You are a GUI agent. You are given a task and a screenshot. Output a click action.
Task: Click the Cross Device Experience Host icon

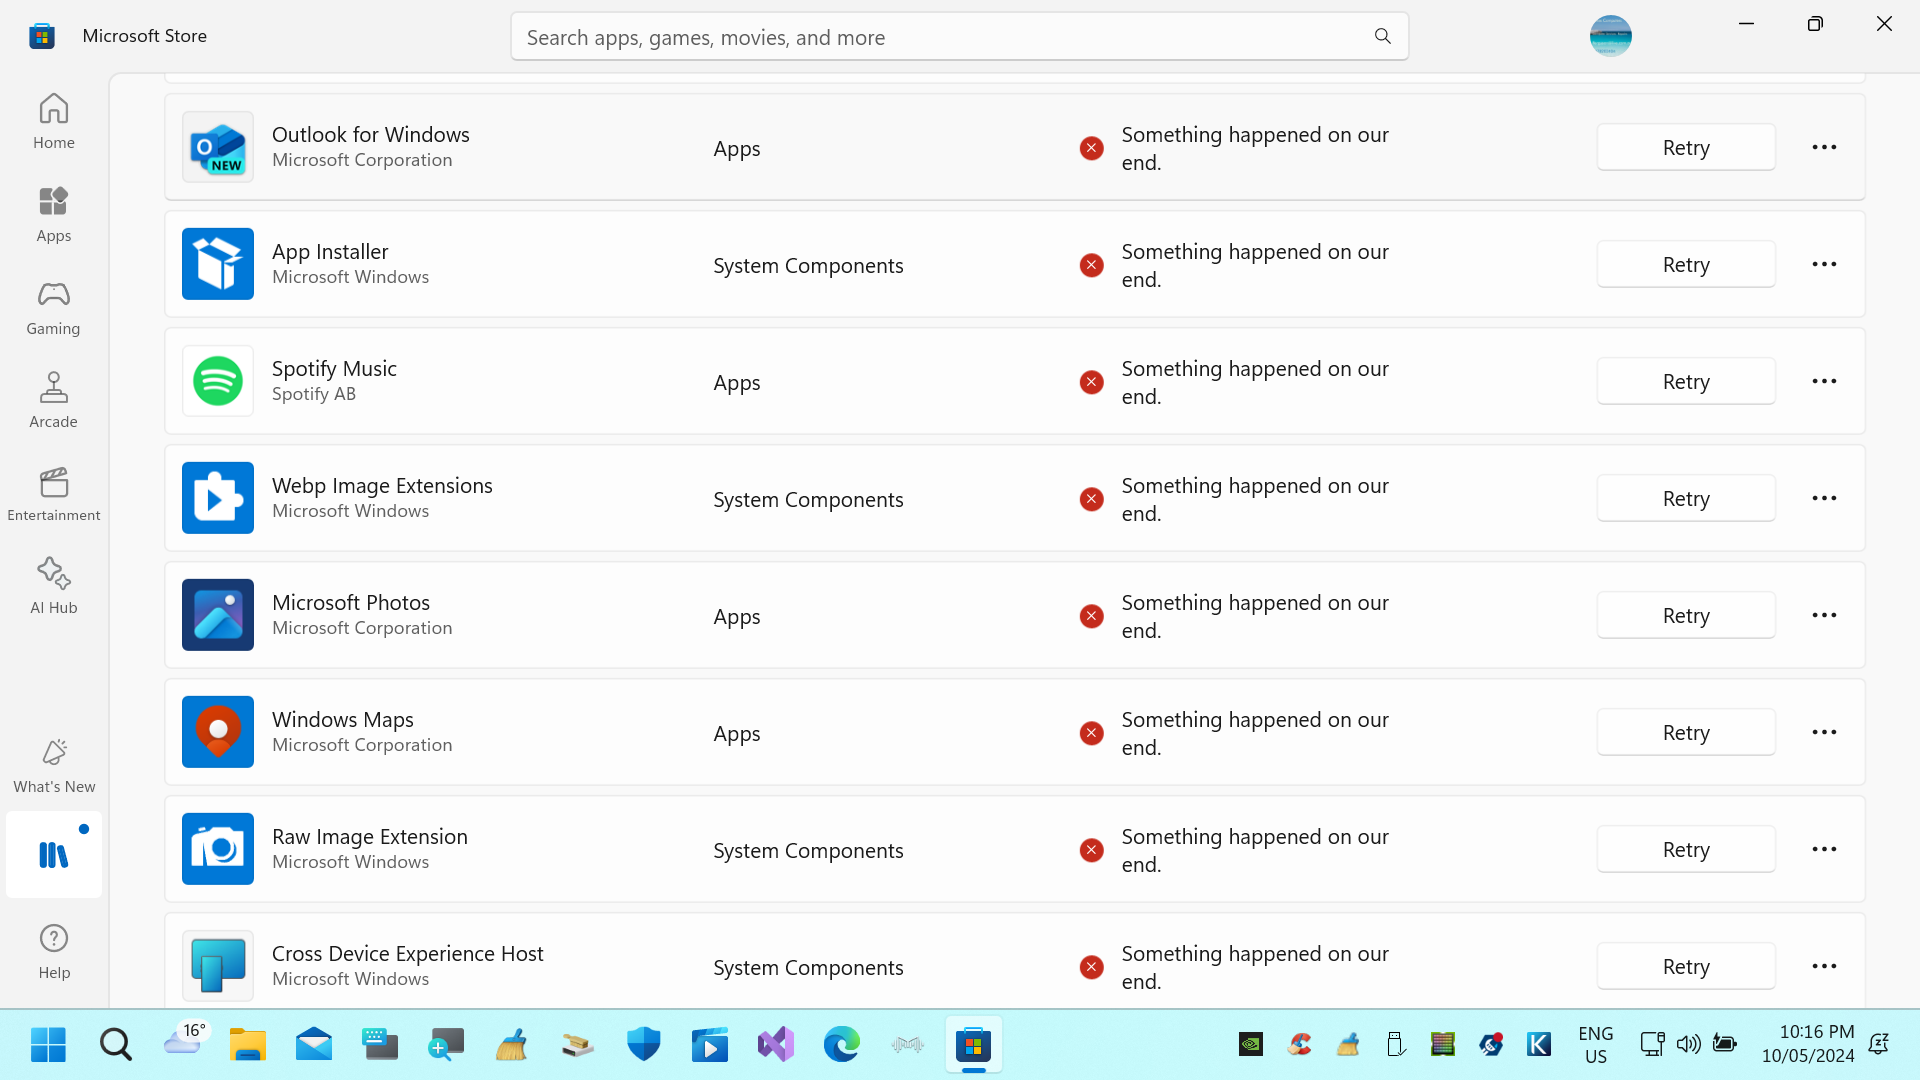click(218, 966)
